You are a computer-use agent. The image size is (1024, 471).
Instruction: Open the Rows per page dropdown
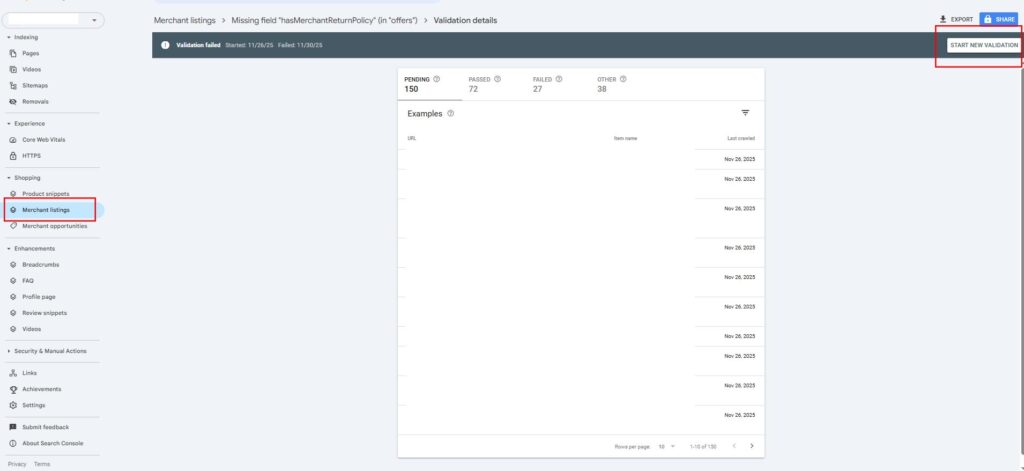(x=667, y=447)
